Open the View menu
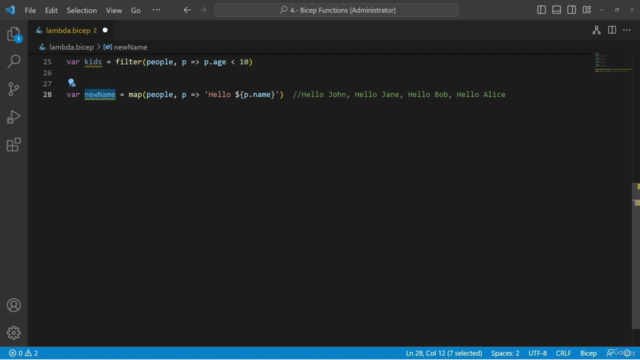640x360 pixels. pos(114,10)
